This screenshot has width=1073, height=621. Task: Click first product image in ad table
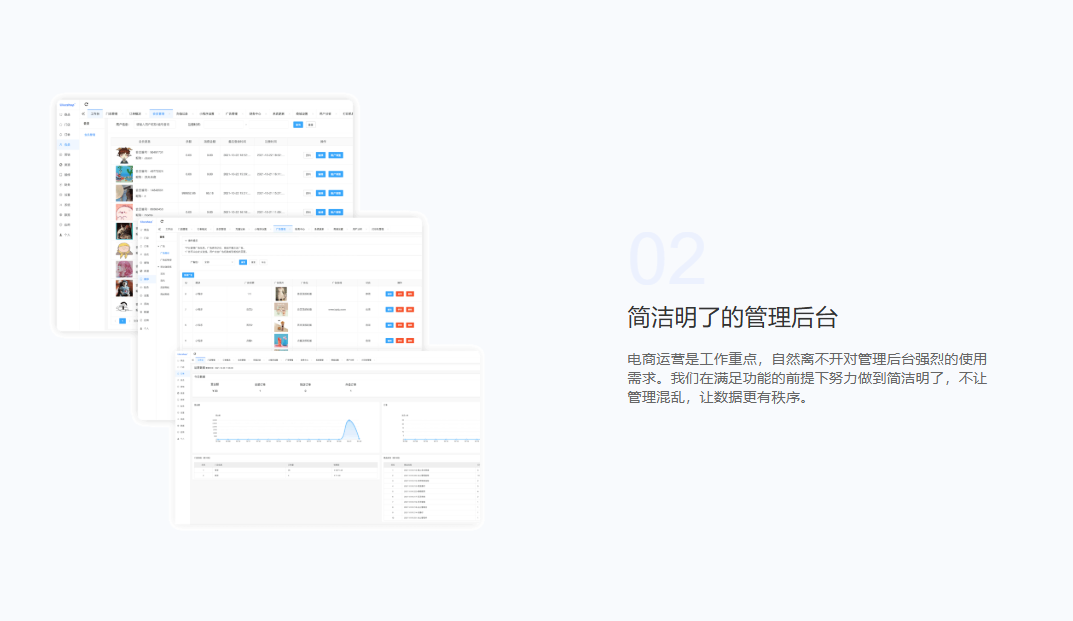pos(281,294)
